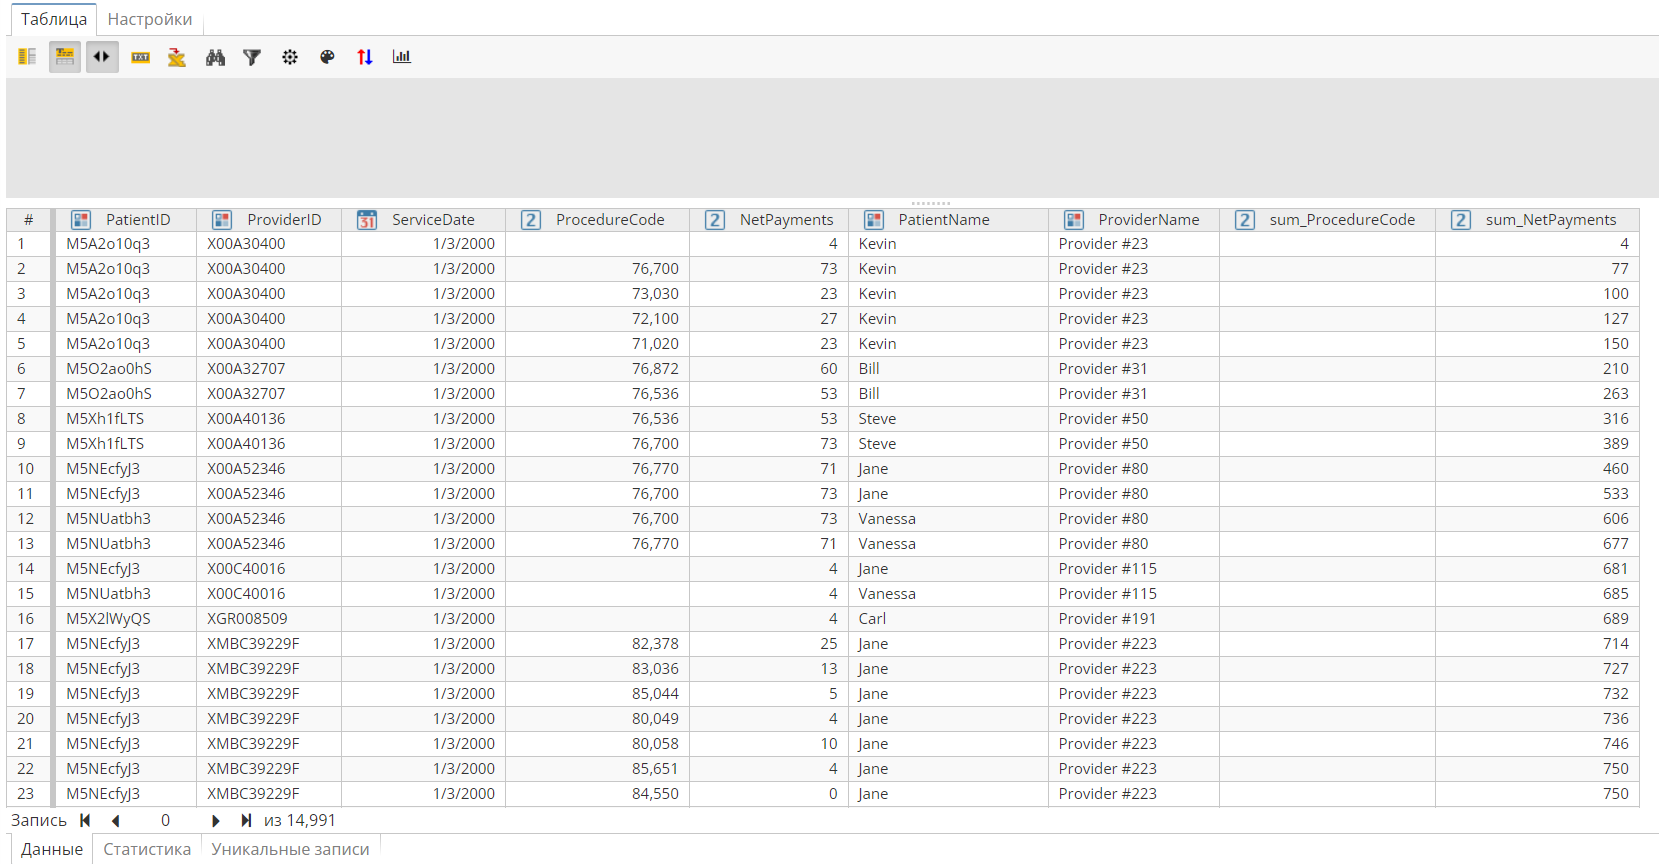This screenshot has height=864, width=1659.
Task: Click the NetPayments column header
Action: (x=769, y=220)
